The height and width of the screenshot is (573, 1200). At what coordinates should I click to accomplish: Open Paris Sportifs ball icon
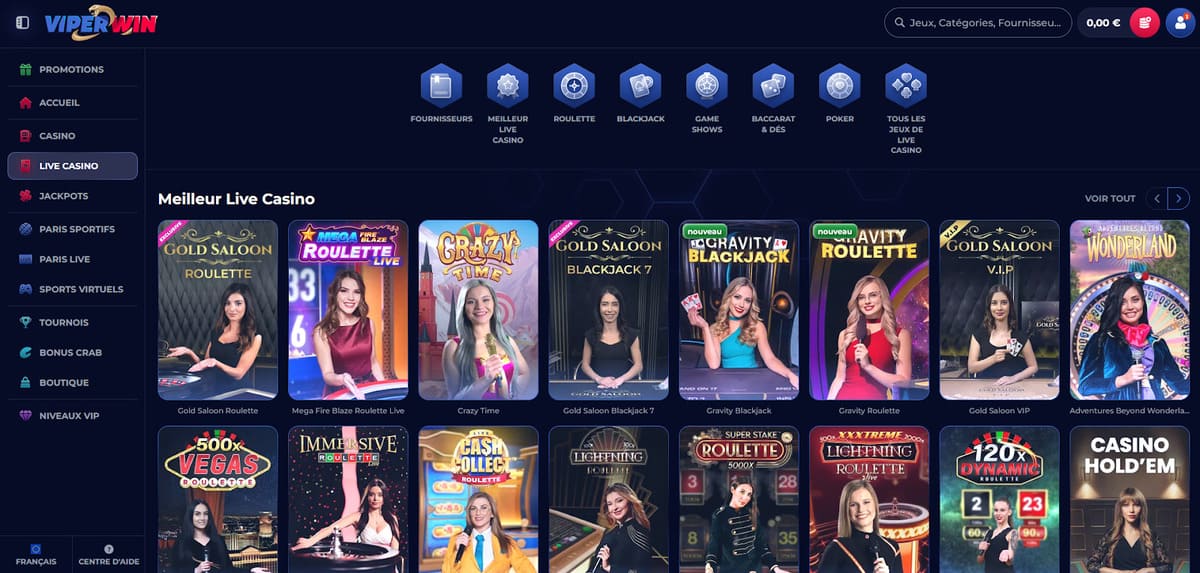click(x=26, y=229)
